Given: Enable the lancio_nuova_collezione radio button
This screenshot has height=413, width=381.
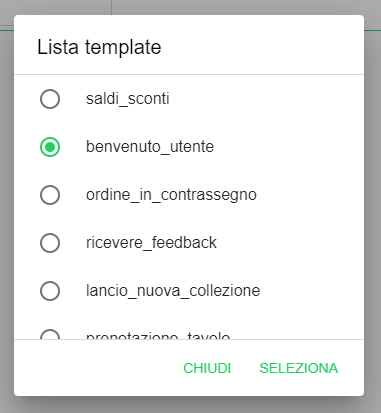Looking at the screenshot, I should pos(50,291).
